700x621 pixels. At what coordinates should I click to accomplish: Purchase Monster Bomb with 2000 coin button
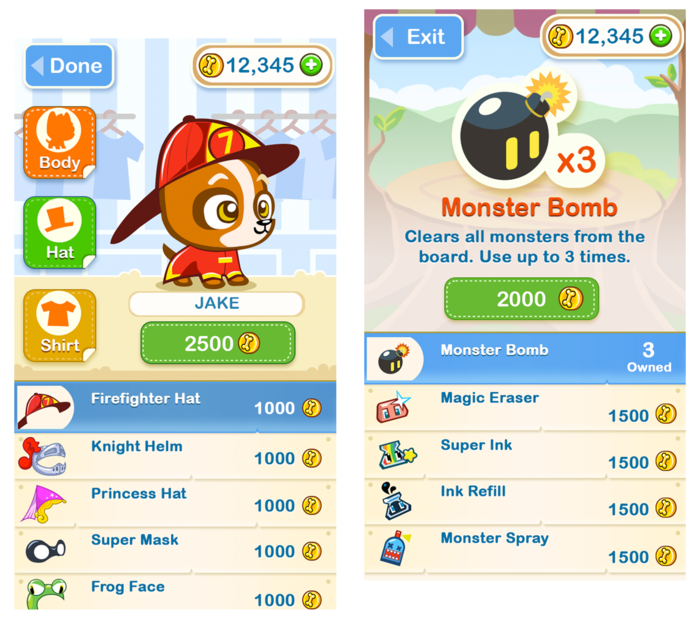coord(521,299)
